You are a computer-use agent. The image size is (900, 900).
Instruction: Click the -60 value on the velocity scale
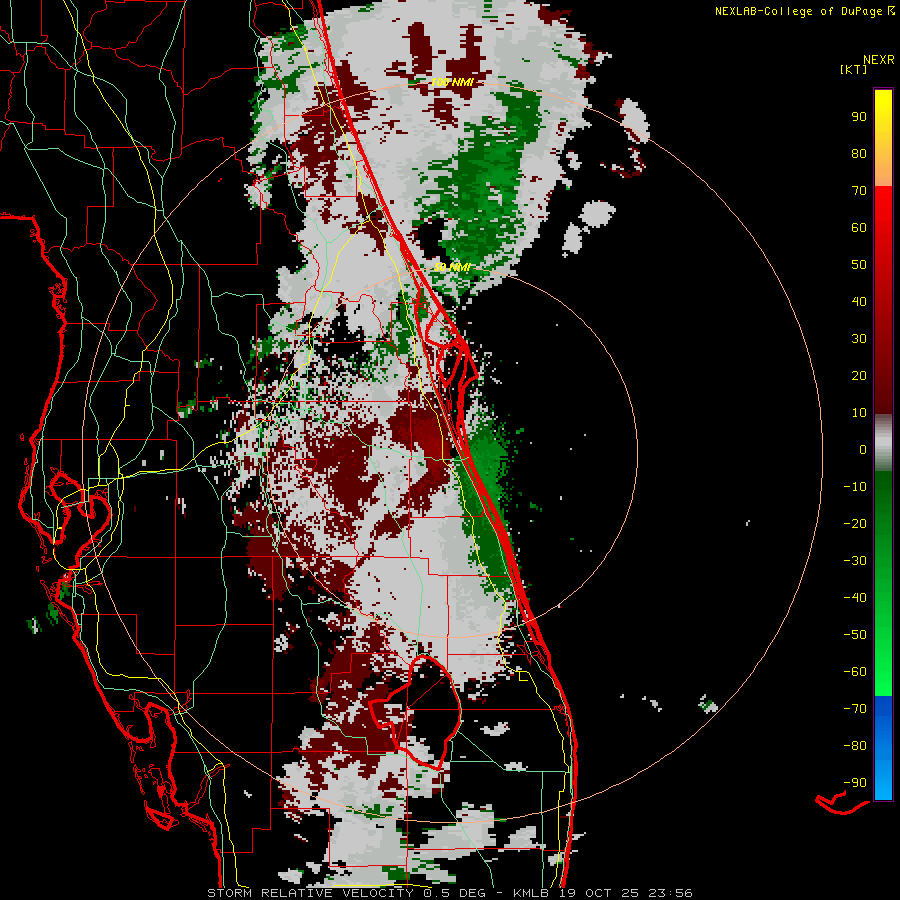(x=855, y=672)
